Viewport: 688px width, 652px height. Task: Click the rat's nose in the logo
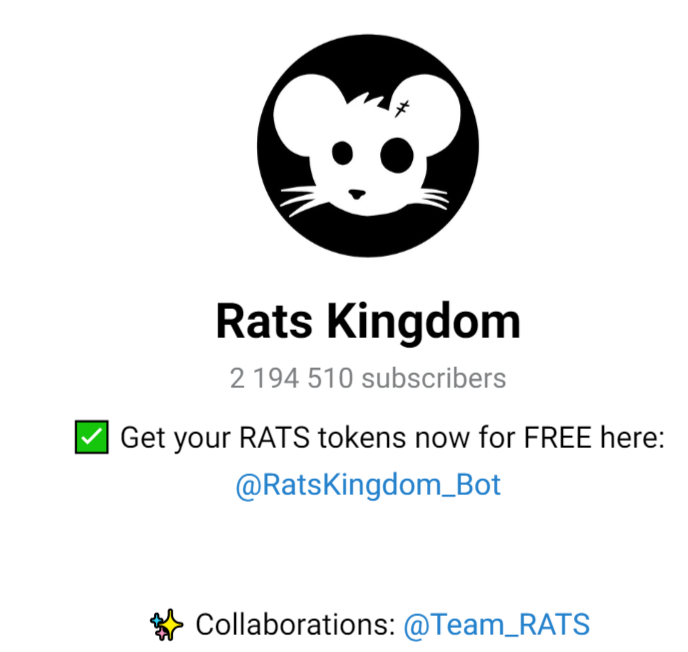coord(357,194)
